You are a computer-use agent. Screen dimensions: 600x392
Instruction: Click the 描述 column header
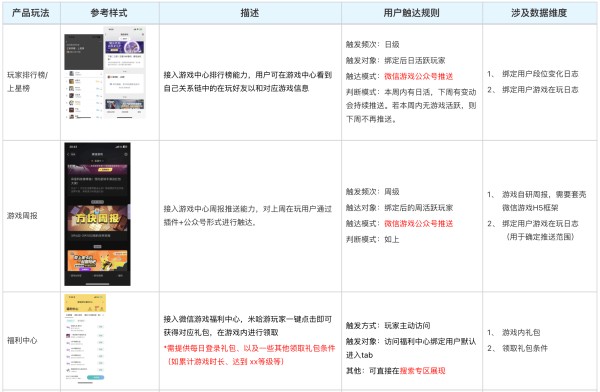pos(250,13)
